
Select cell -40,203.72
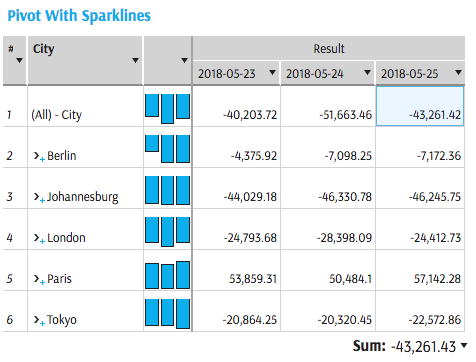(x=236, y=107)
